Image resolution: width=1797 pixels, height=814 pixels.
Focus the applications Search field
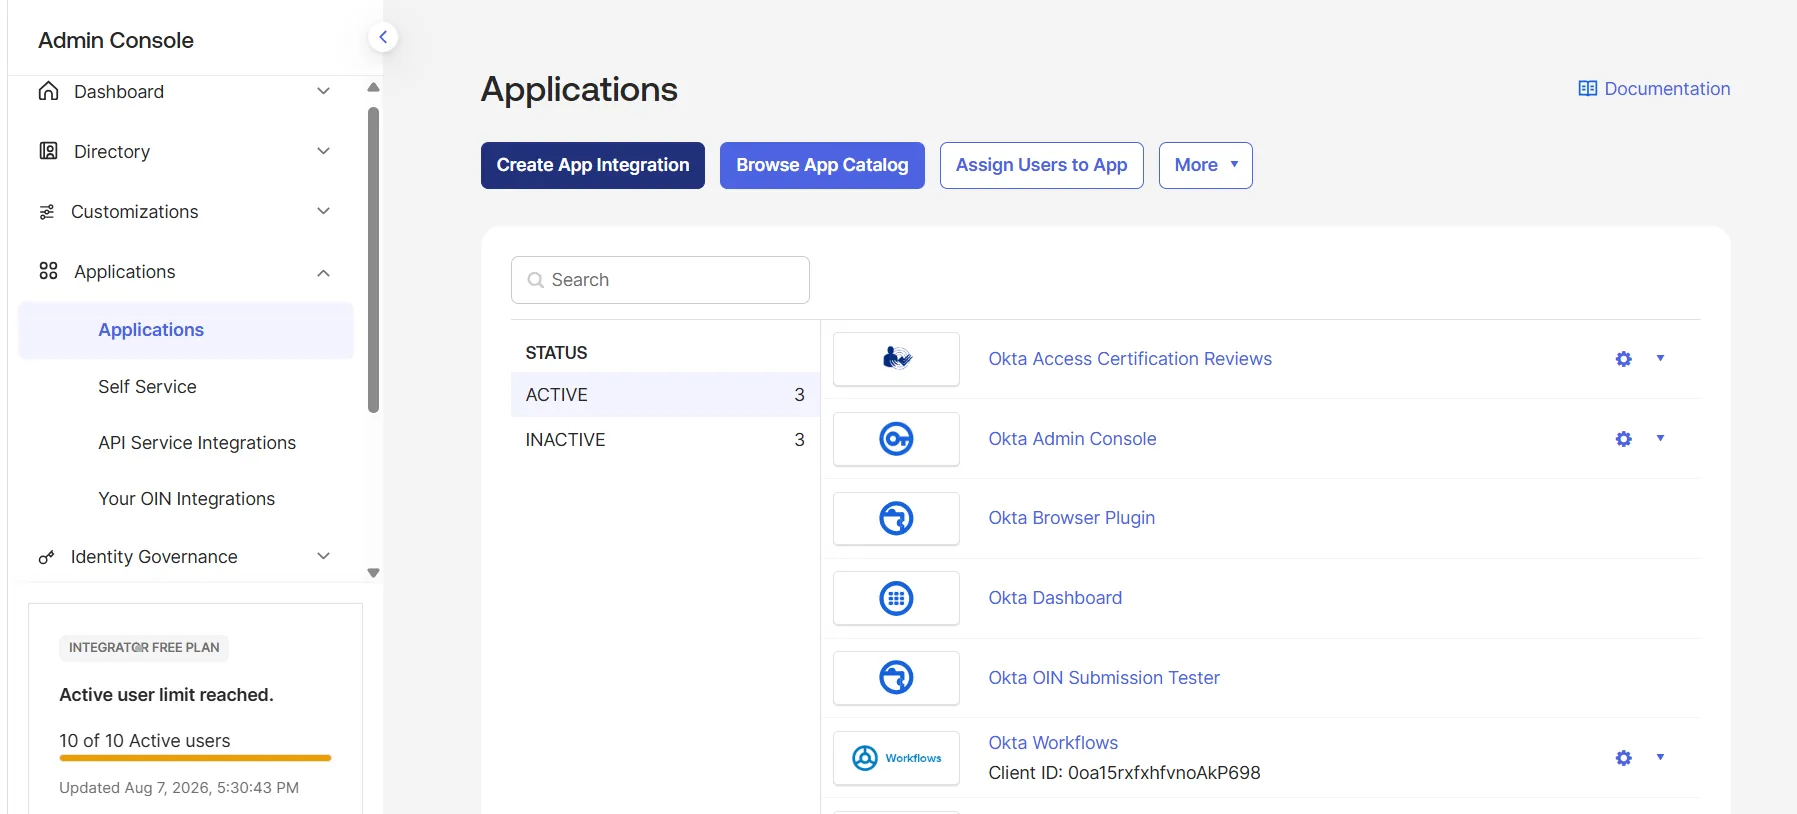[x=660, y=280]
